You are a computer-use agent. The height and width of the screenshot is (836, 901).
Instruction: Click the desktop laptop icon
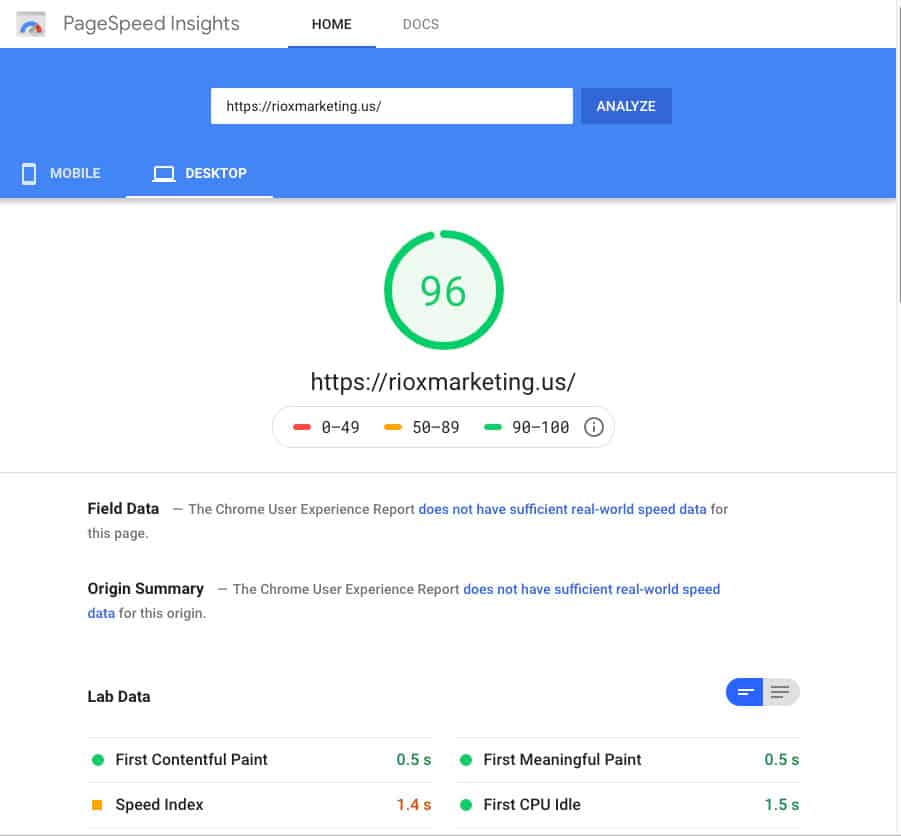164,174
